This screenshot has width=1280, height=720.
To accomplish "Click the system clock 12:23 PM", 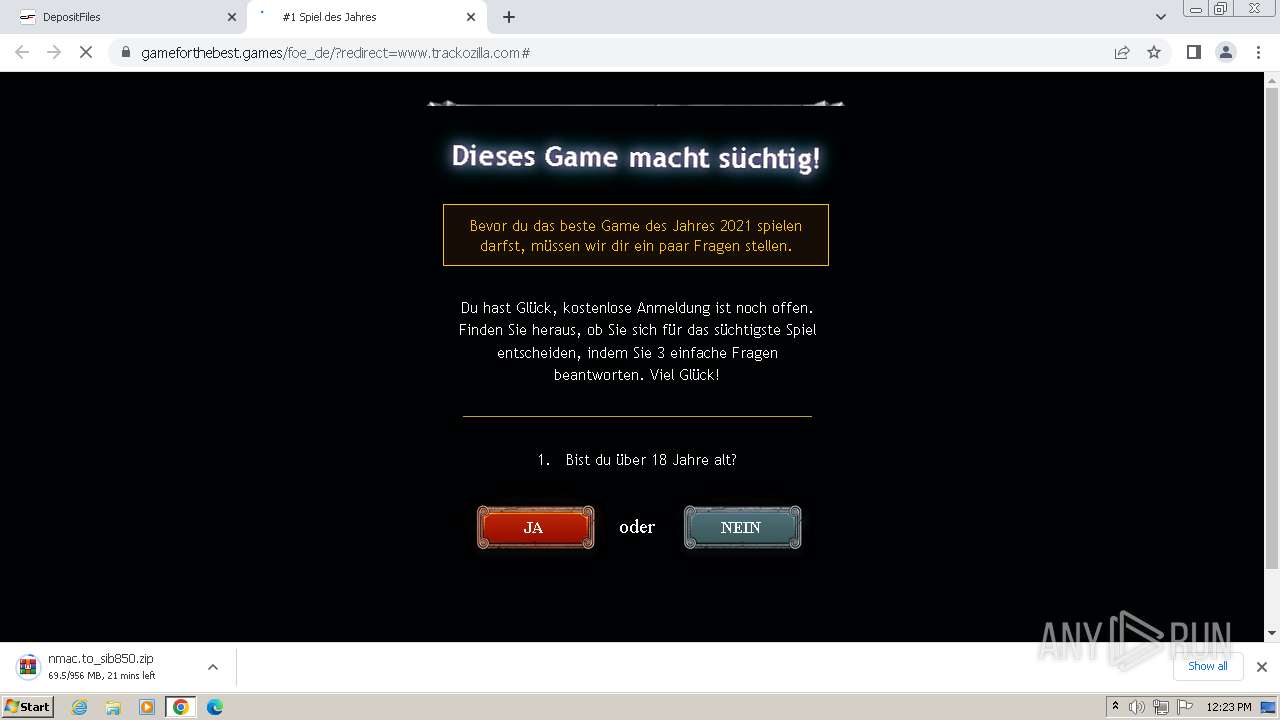I will pyautogui.click(x=1229, y=707).
